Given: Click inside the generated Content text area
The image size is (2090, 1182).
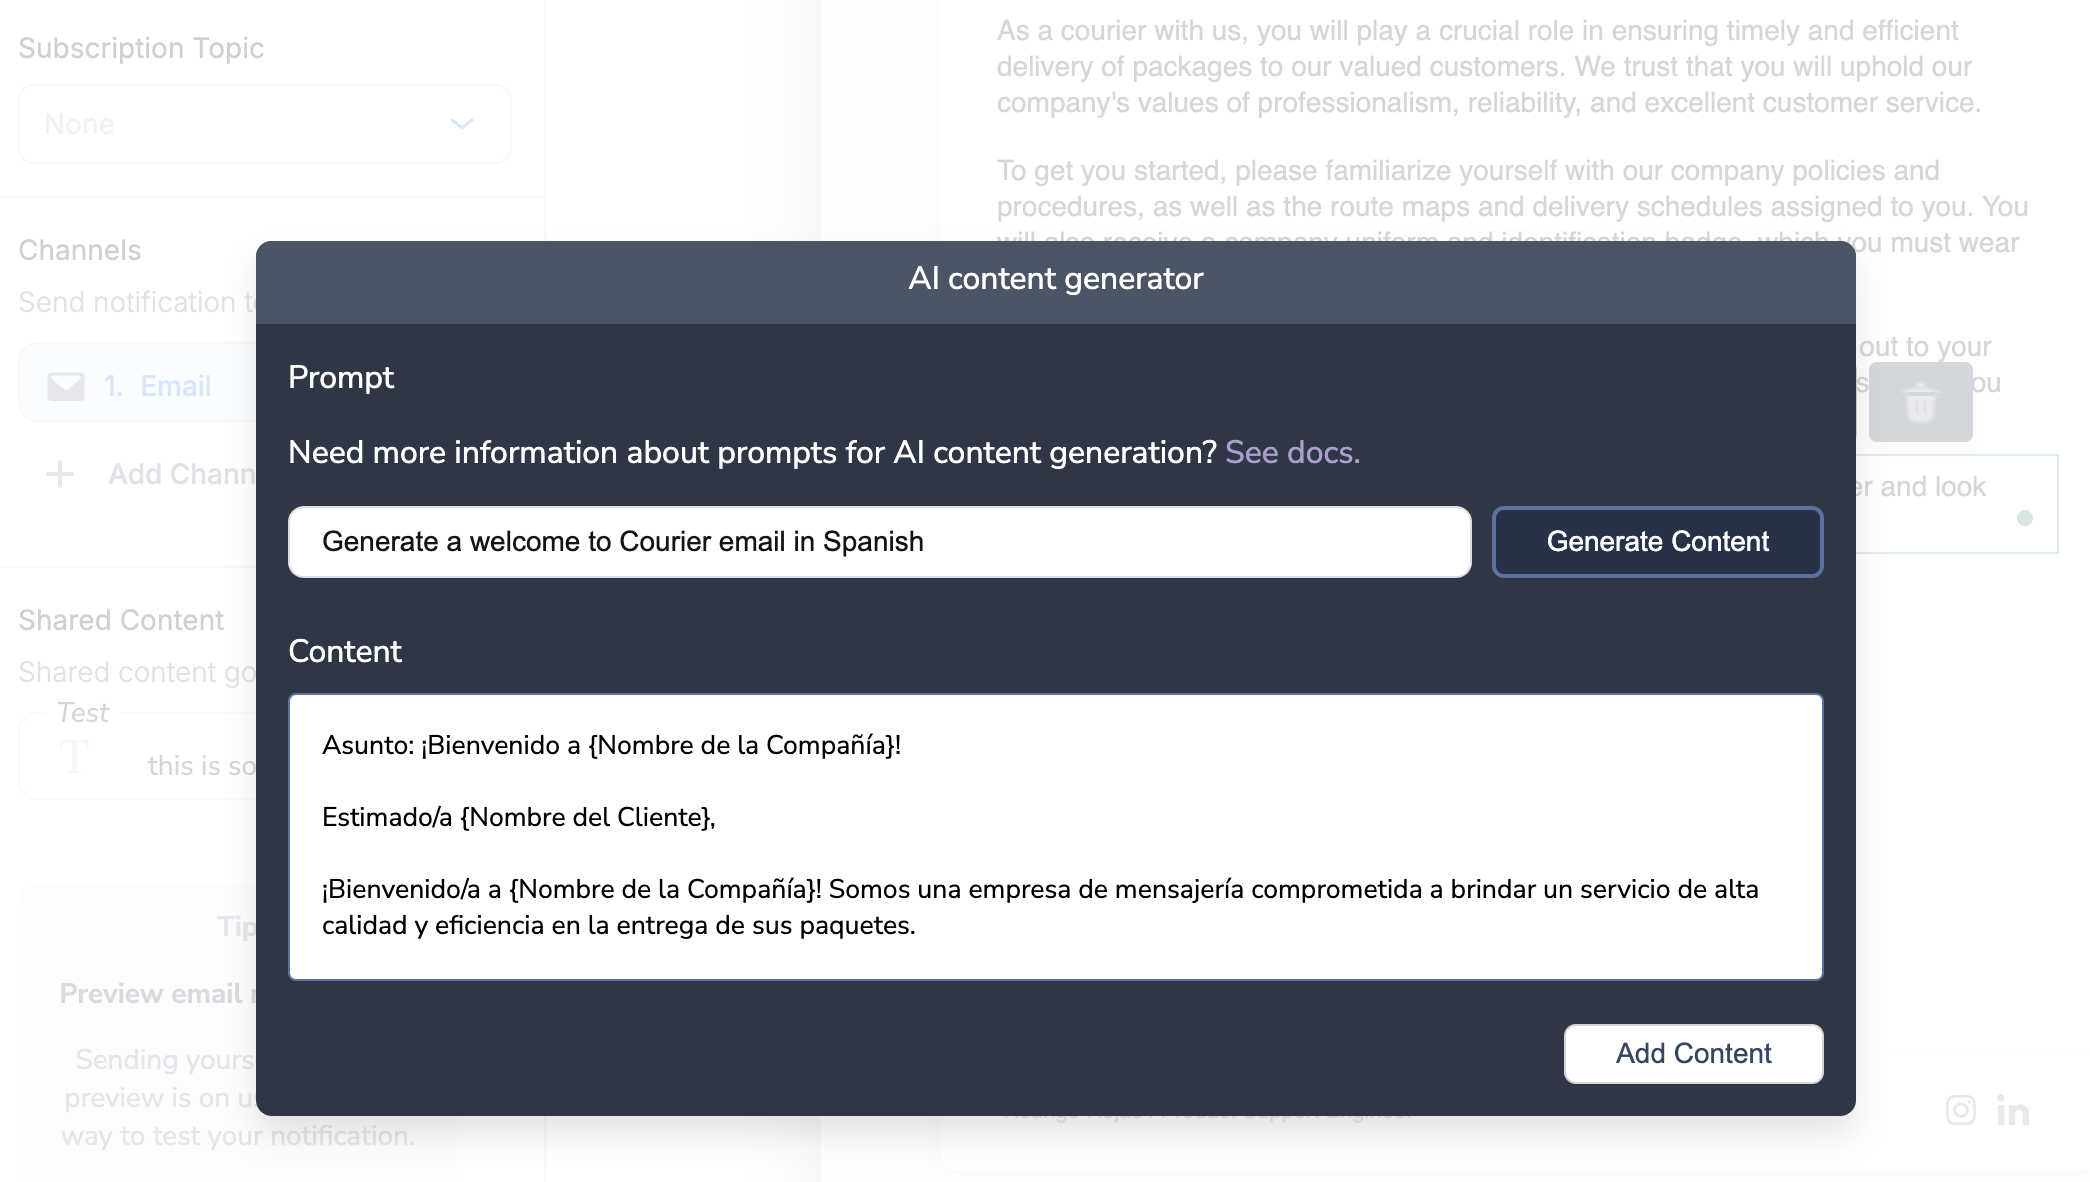Looking at the screenshot, I should coord(1055,836).
